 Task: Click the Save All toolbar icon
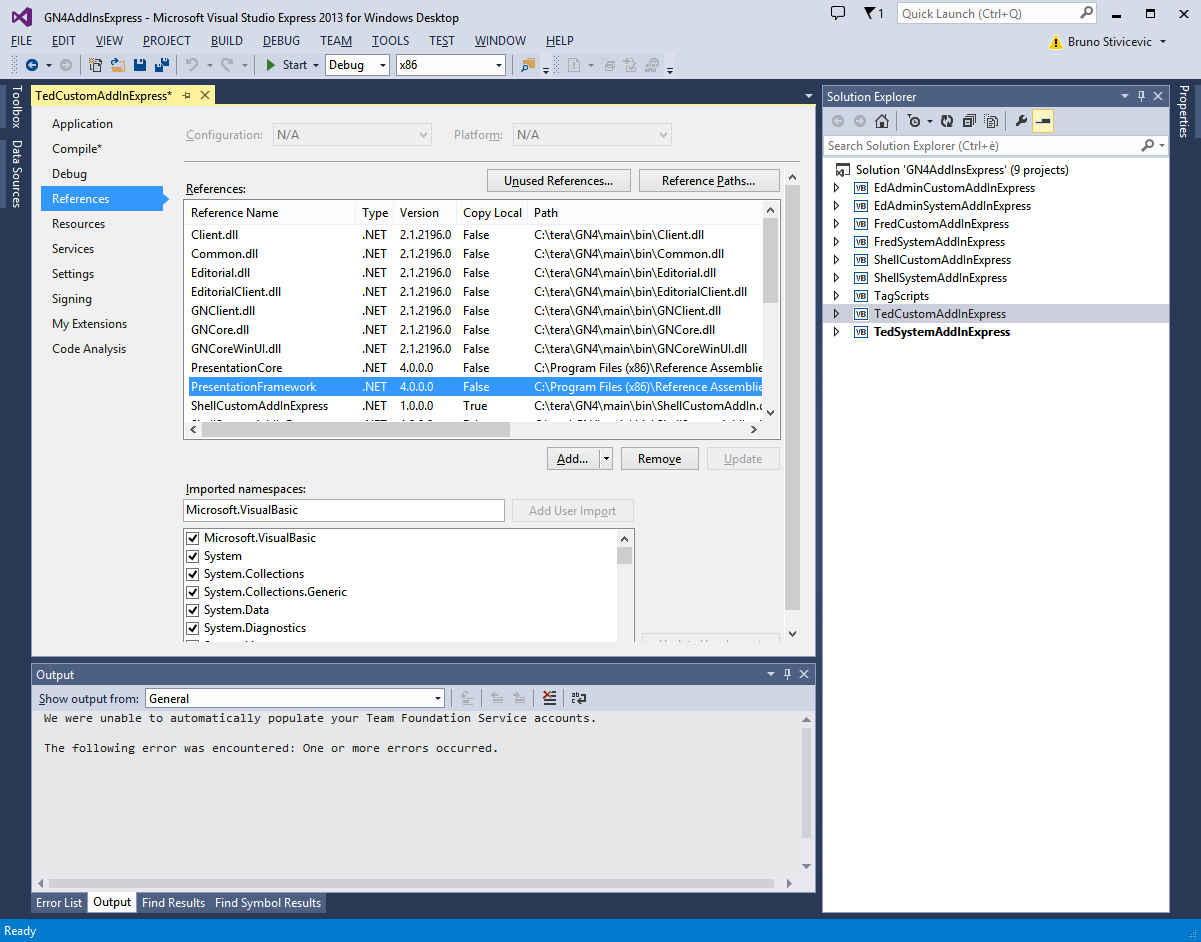click(x=160, y=65)
